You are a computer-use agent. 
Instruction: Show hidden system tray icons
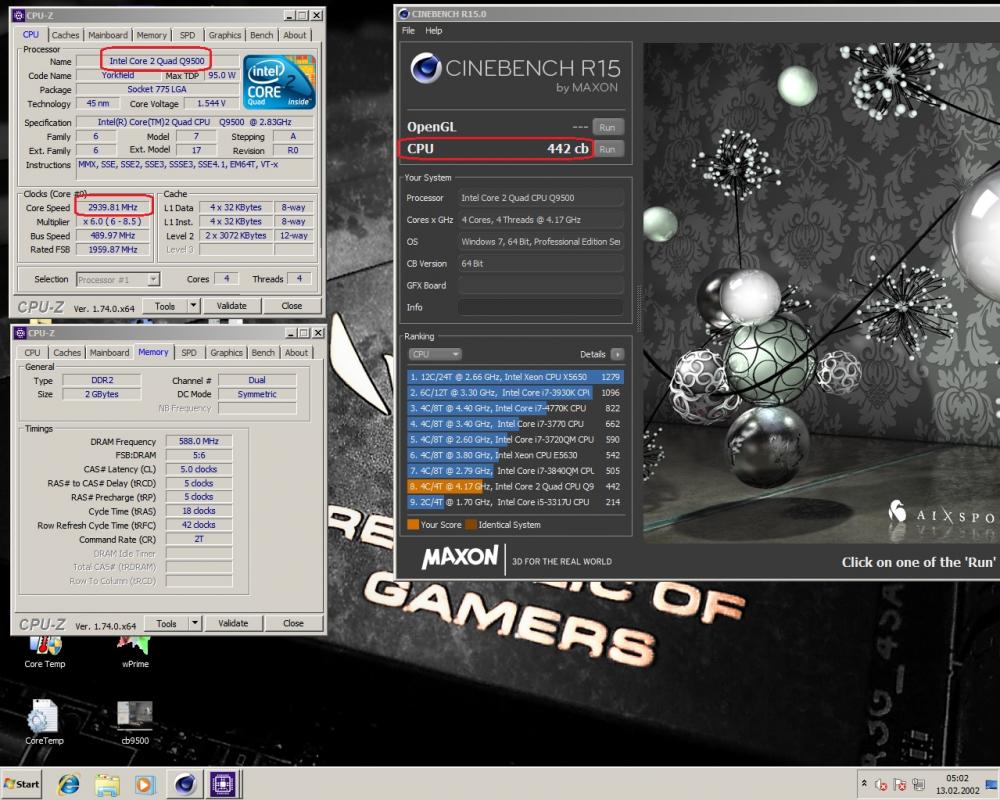point(864,783)
